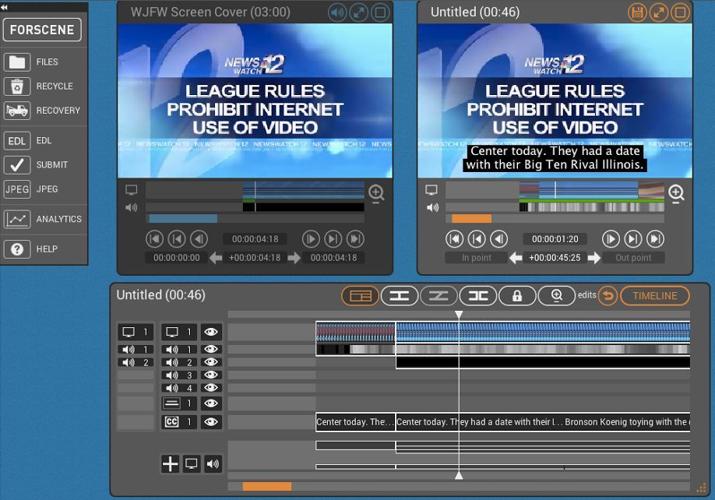Screen dimensions: 715x500
Task: Open the Recycle bin icon
Action: [17, 86]
